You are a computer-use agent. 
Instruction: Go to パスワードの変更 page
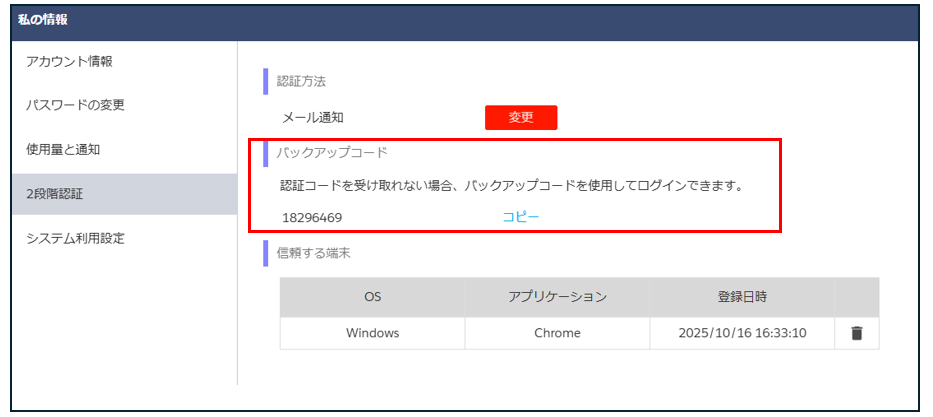click(x=75, y=105)
